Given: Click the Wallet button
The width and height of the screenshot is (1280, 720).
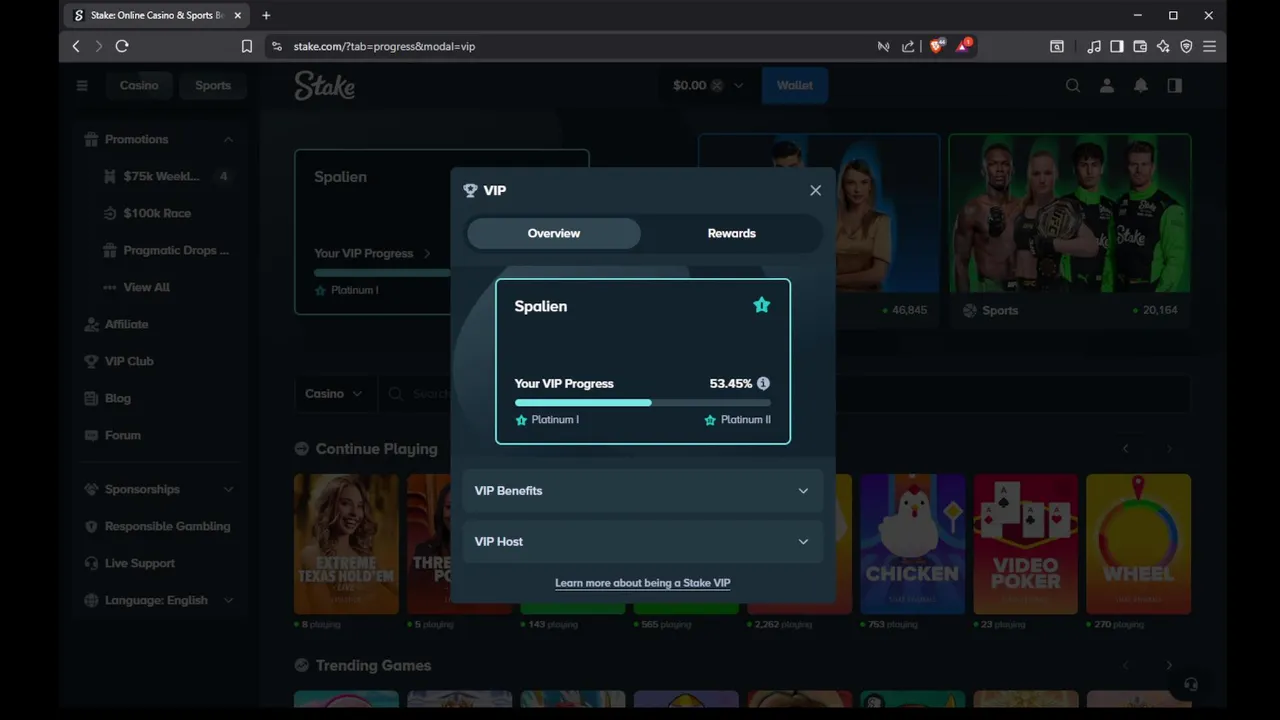Looking at the screenshot, I should point(795,86).
